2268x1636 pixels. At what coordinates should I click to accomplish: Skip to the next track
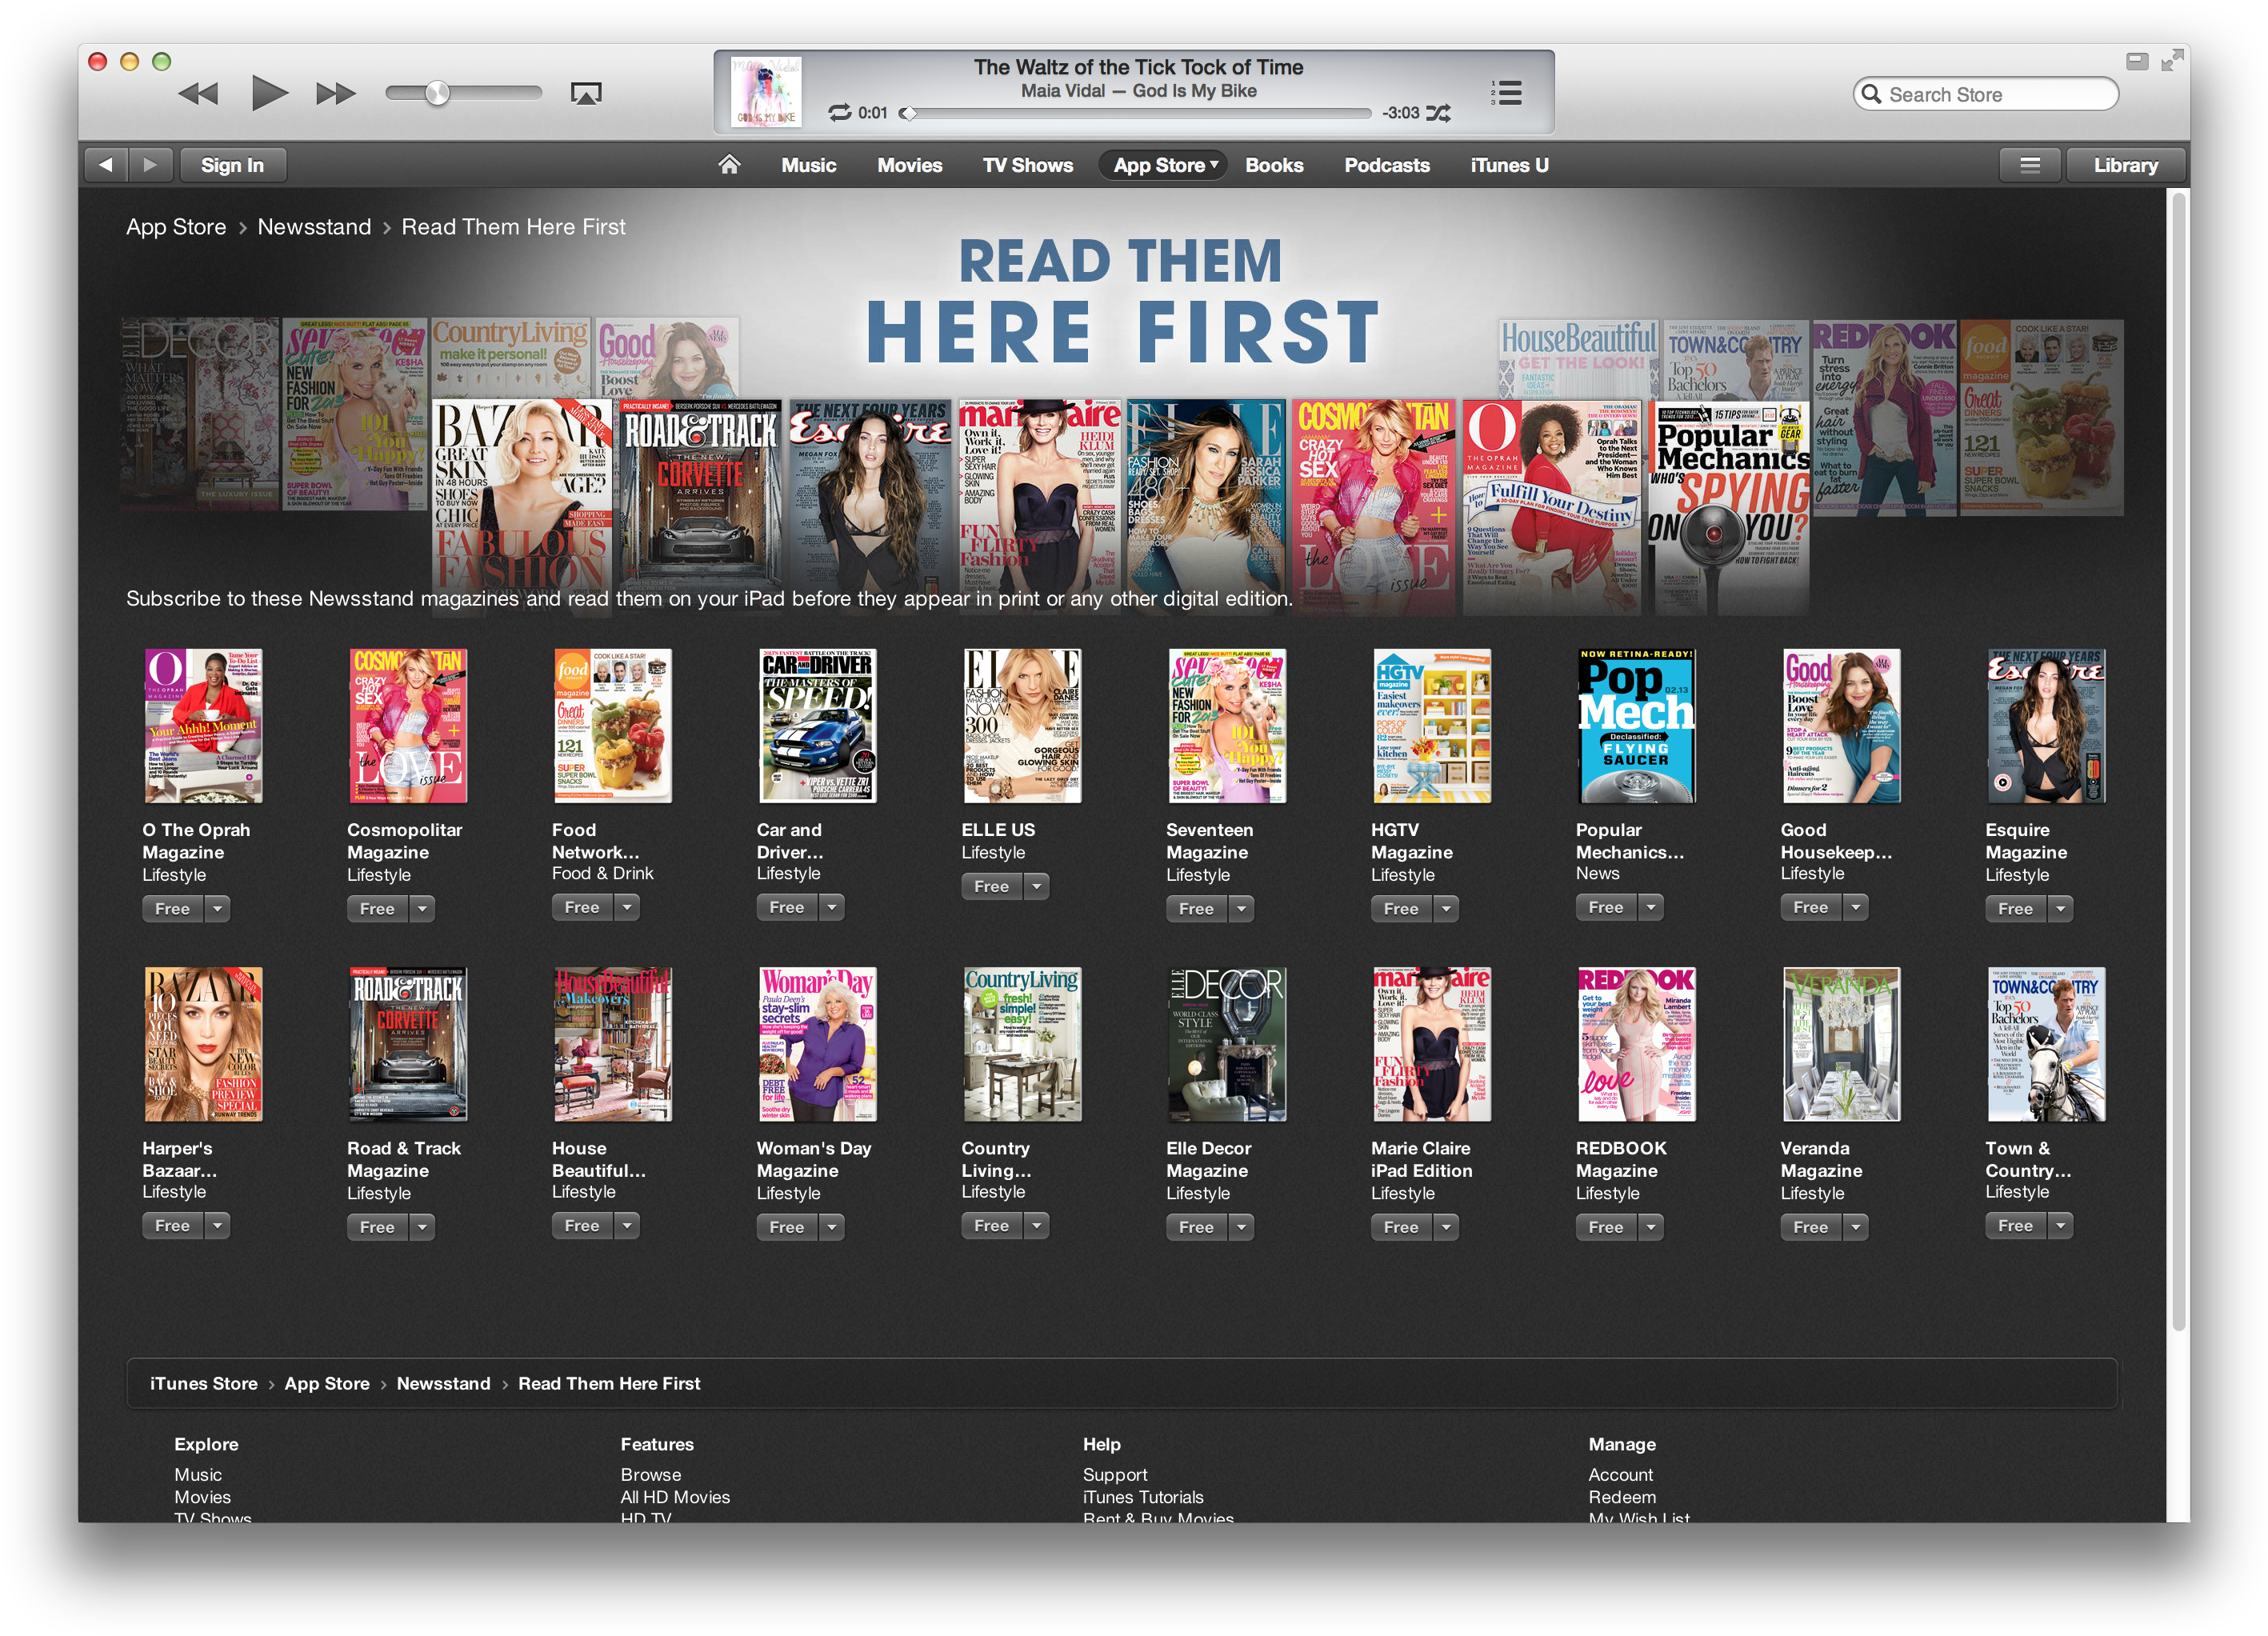click(335, 94)
